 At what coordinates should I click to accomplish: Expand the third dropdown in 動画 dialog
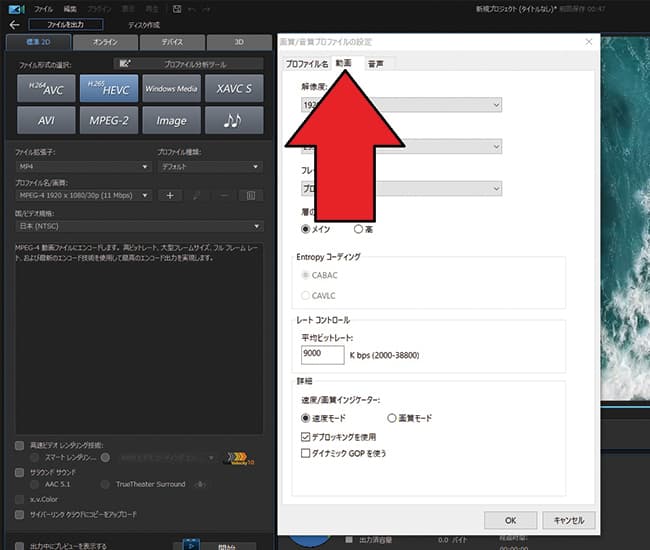401,189
